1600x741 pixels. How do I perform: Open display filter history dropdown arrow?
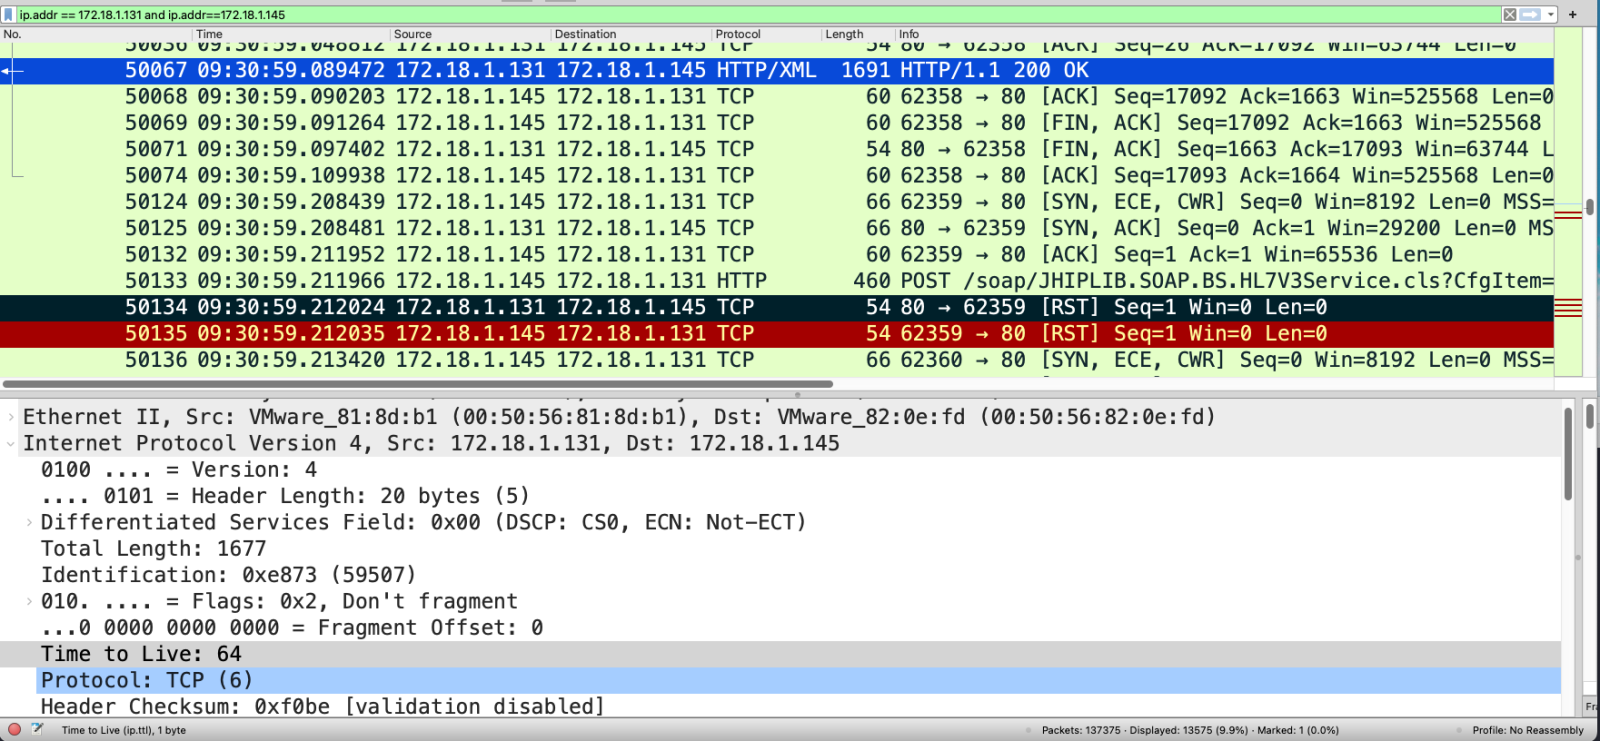[1551, 14]
